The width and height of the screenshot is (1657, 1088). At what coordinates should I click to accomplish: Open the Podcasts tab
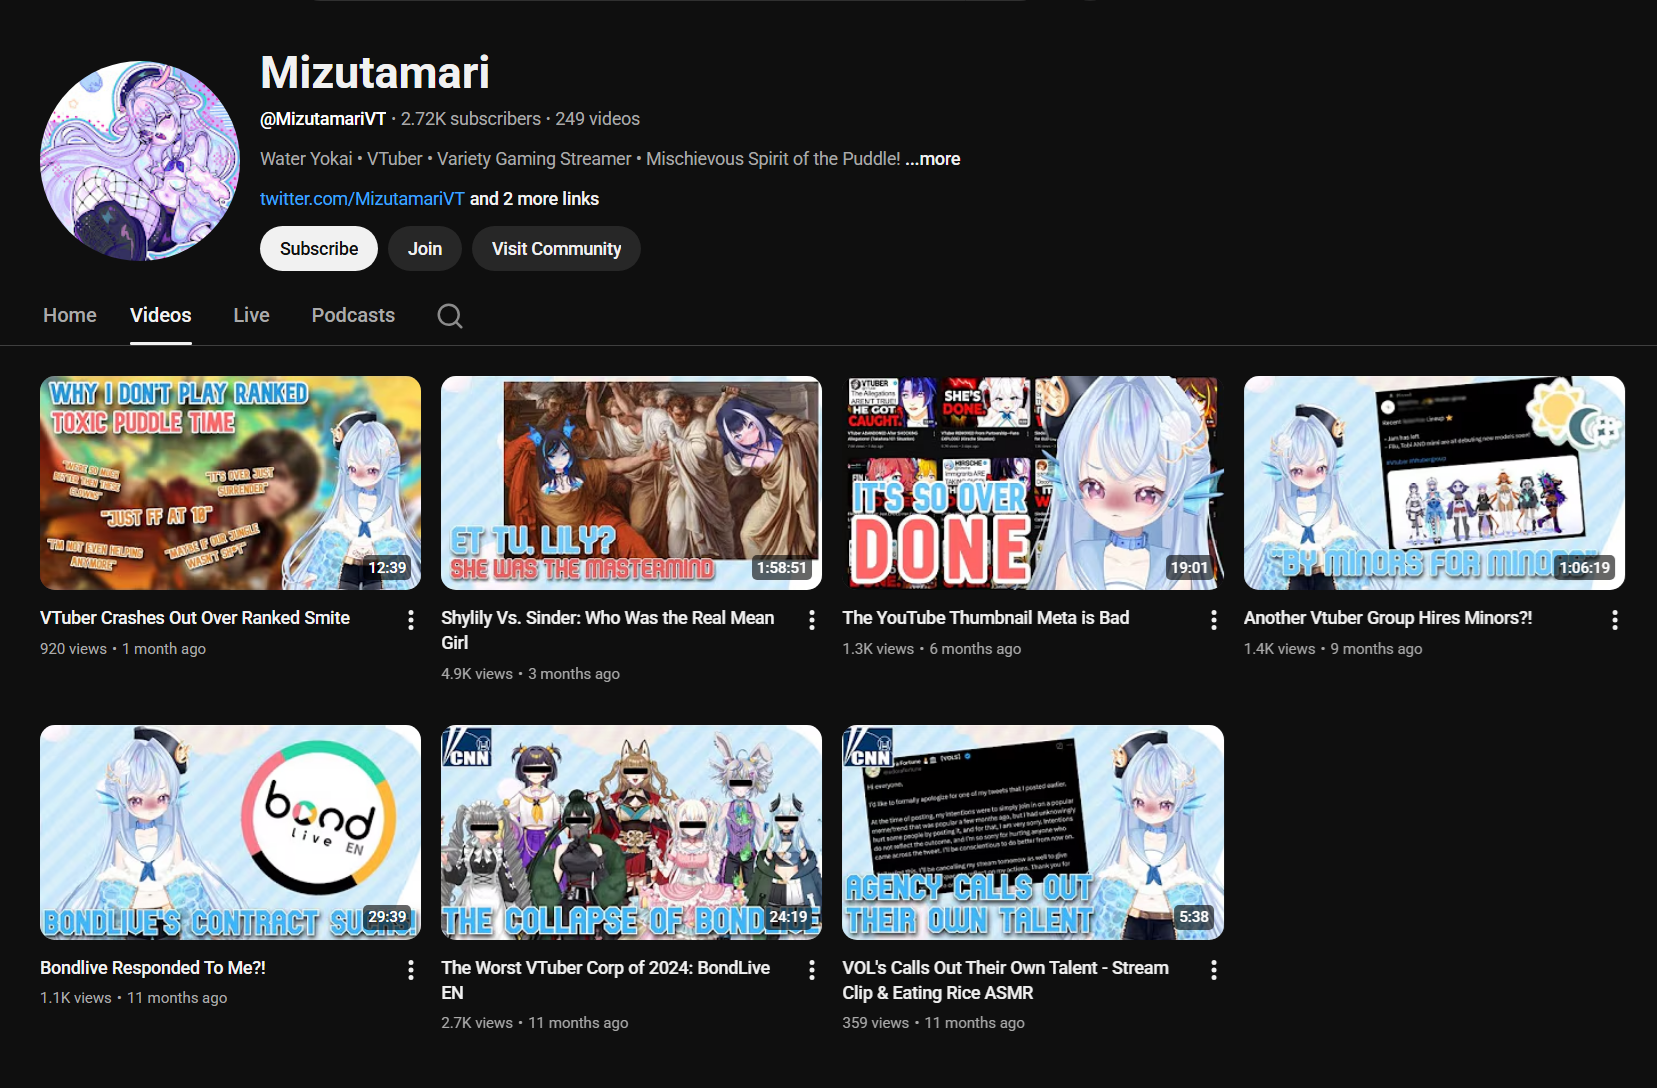tap(353, 315)
